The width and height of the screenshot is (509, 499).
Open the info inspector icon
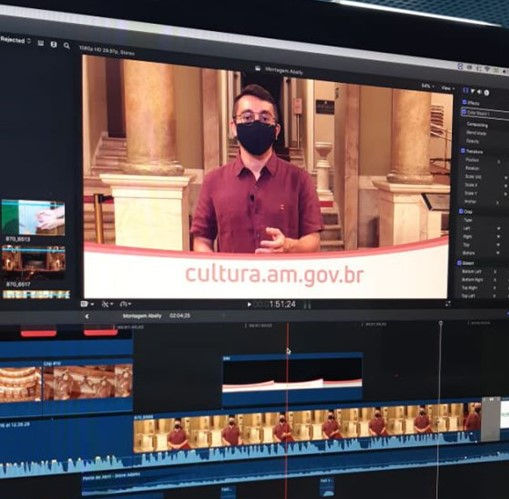pyautogui.click(x=486, y=93)
